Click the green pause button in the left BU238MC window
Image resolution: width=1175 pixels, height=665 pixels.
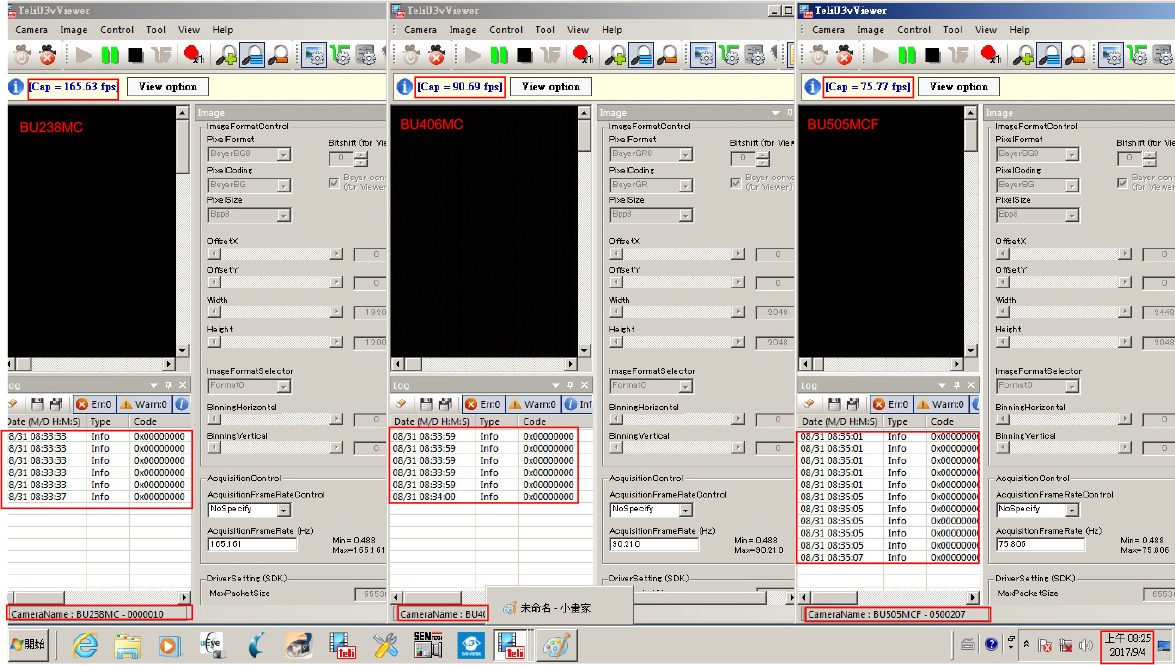[x=109, y=55]
